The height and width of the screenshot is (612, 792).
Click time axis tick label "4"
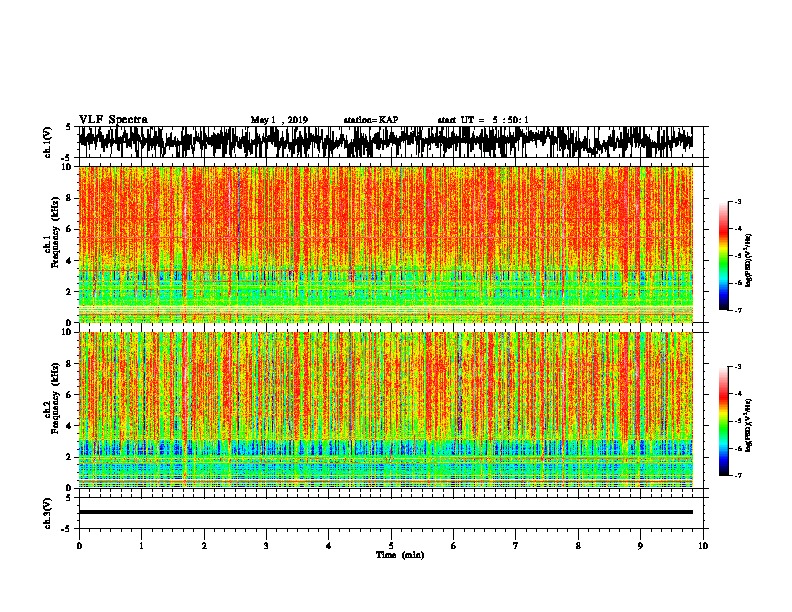click(x=329, y=546)
